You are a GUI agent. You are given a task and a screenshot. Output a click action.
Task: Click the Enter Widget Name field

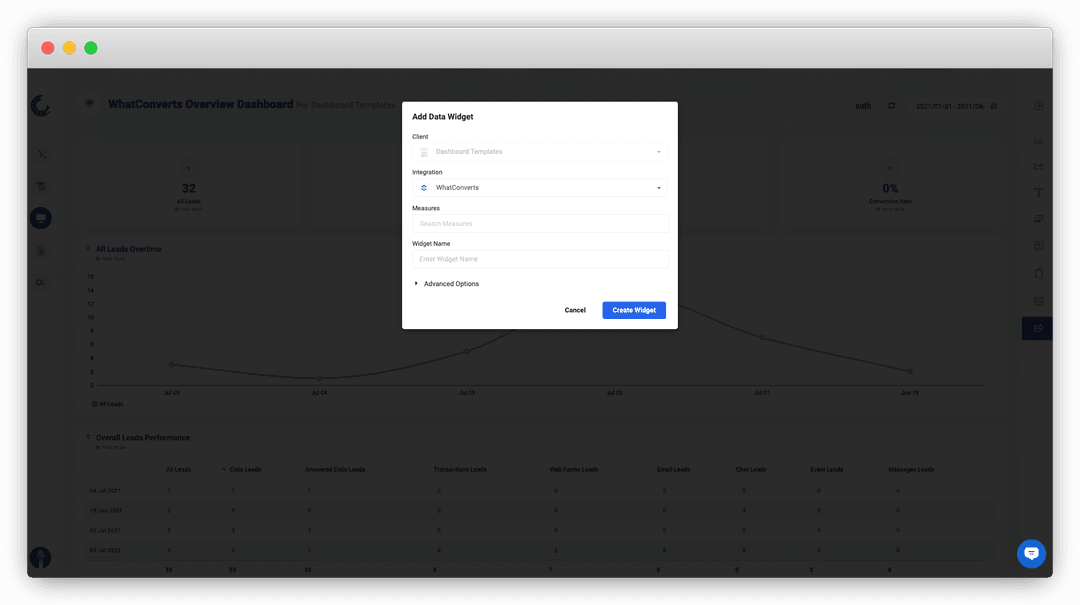pos(539,259)
